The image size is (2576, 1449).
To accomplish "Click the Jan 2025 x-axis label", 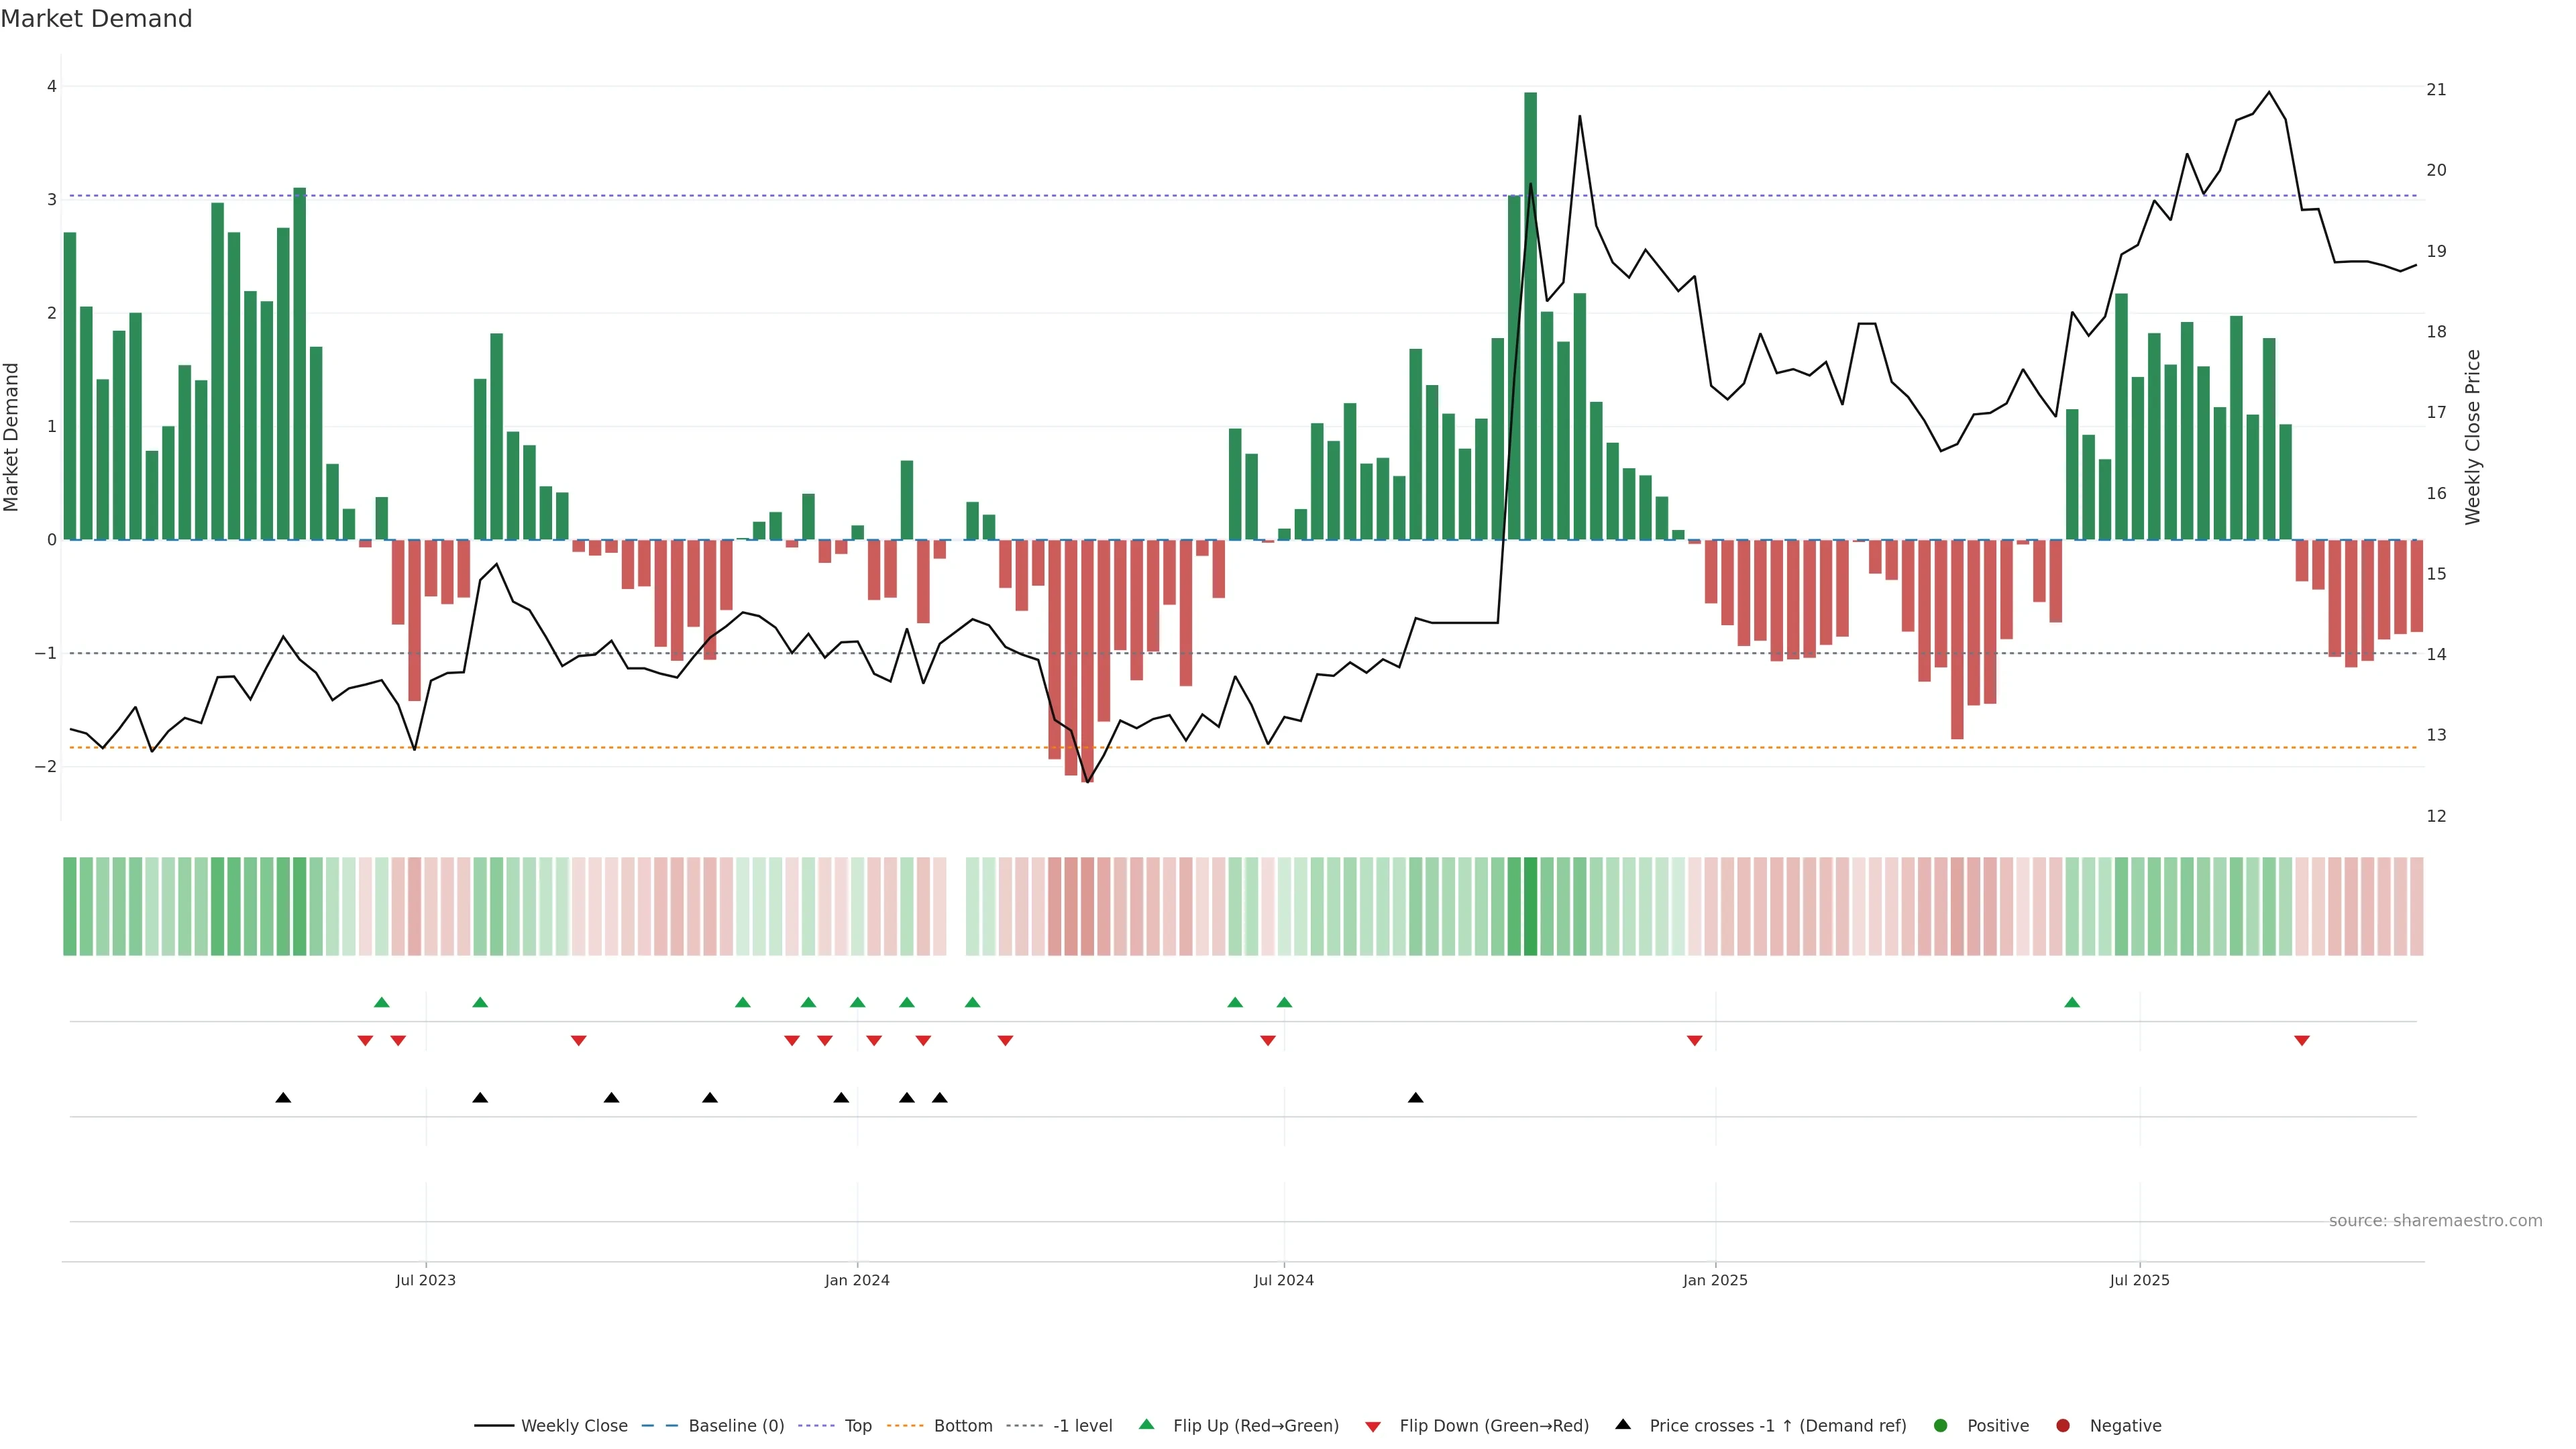I will tap(1715, 1280).
